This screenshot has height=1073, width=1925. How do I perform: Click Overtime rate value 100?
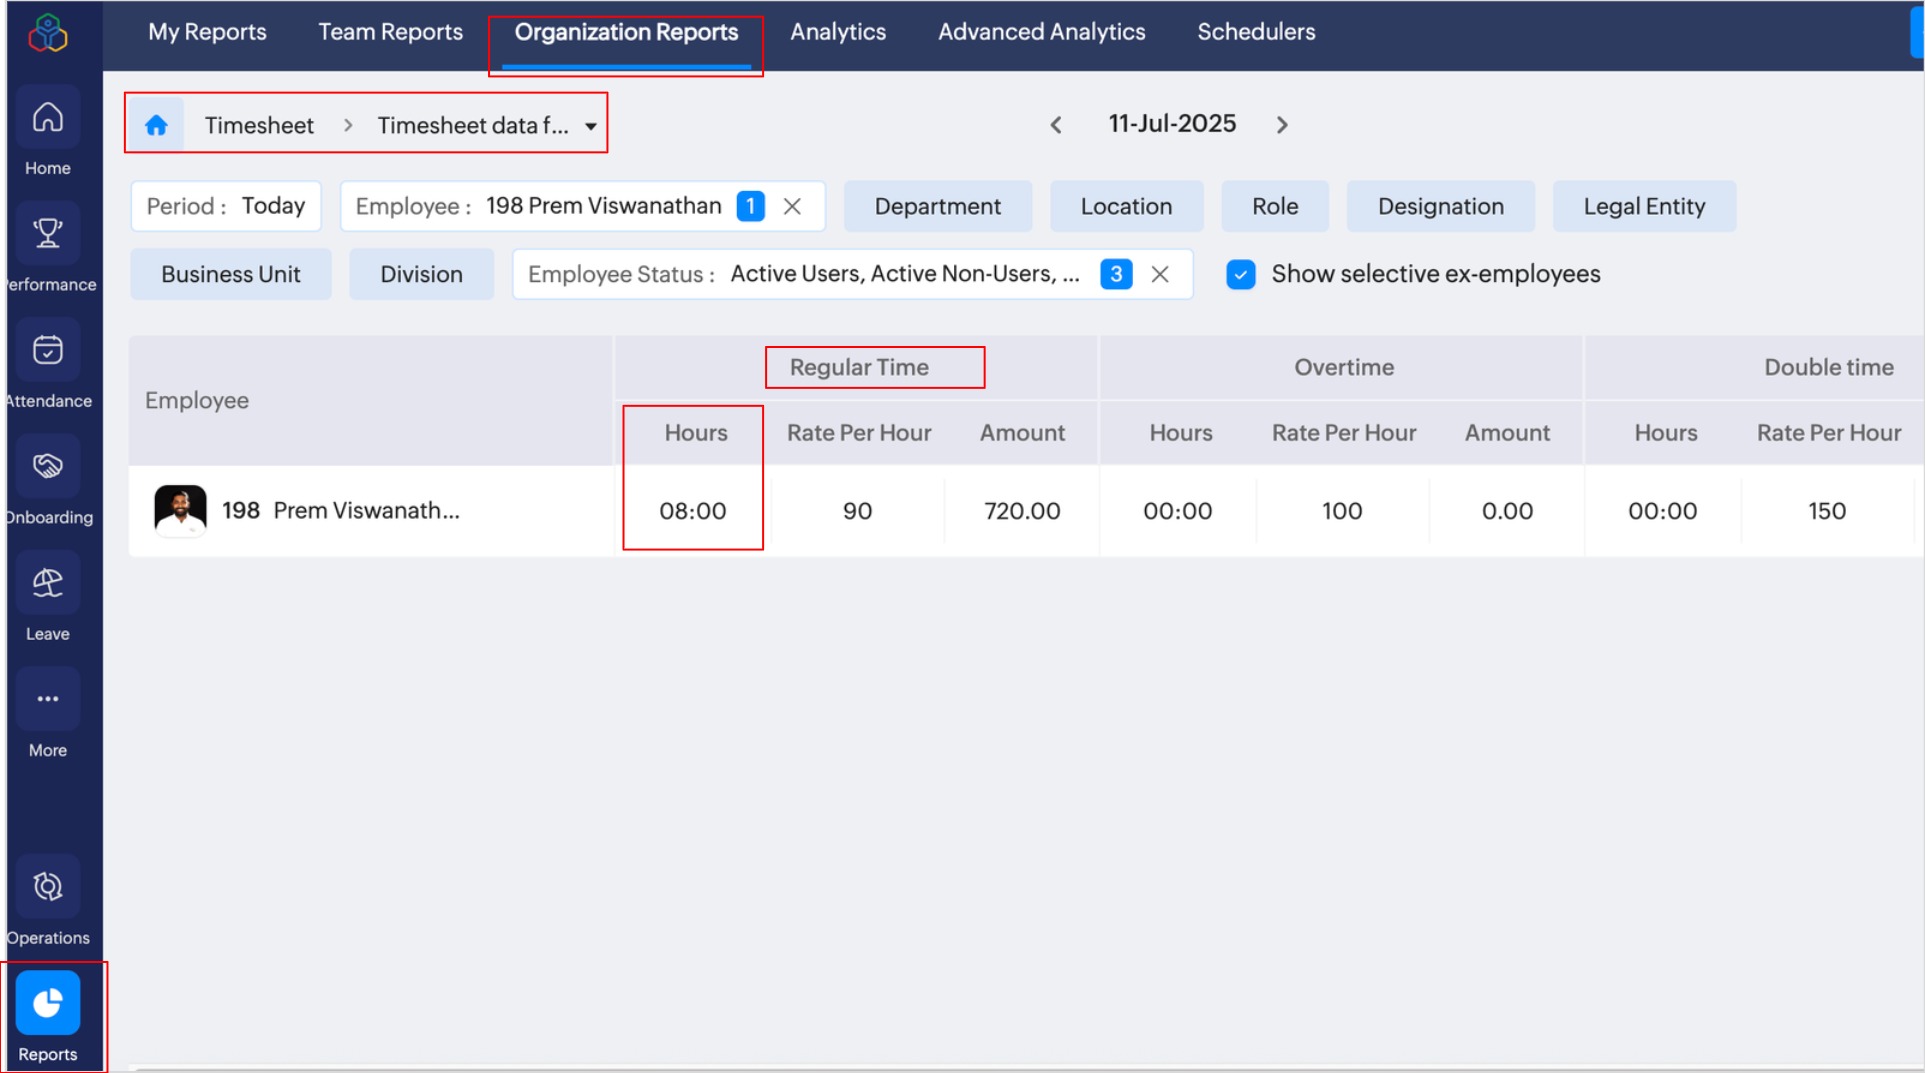click(1342, 511)
